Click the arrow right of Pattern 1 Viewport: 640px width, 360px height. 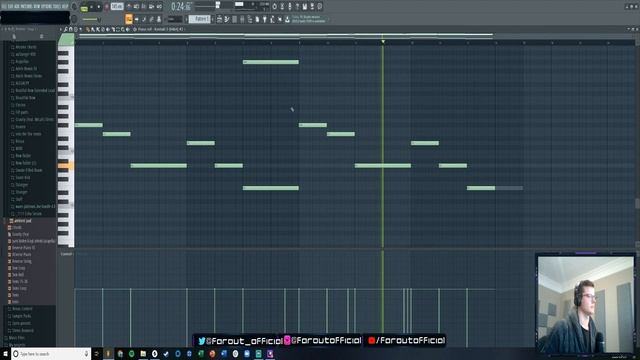[x=212, y=19]
